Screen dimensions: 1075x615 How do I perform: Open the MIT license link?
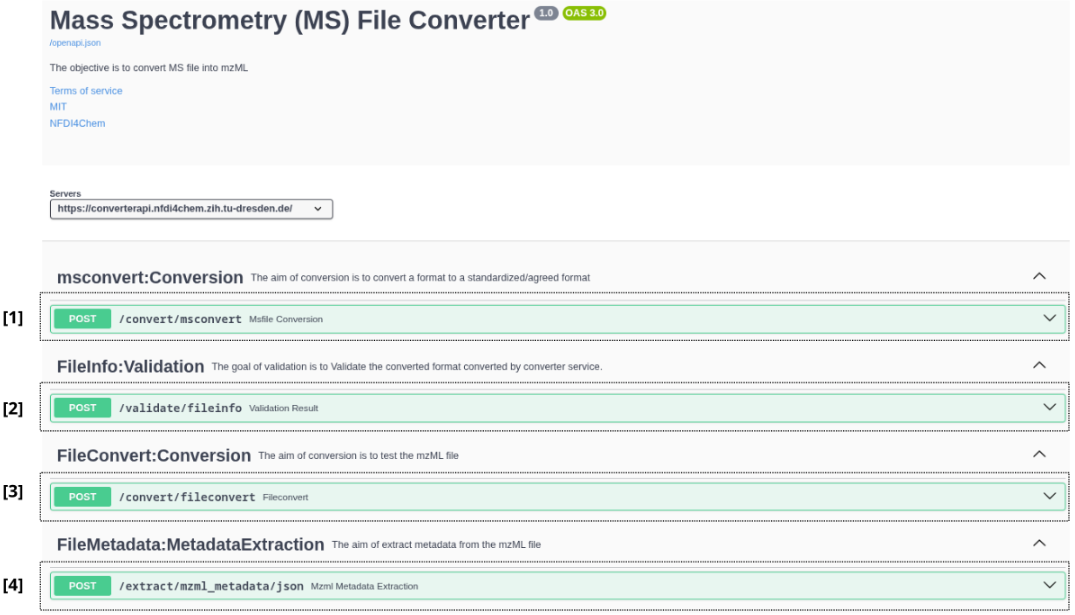tap(59, 107)
